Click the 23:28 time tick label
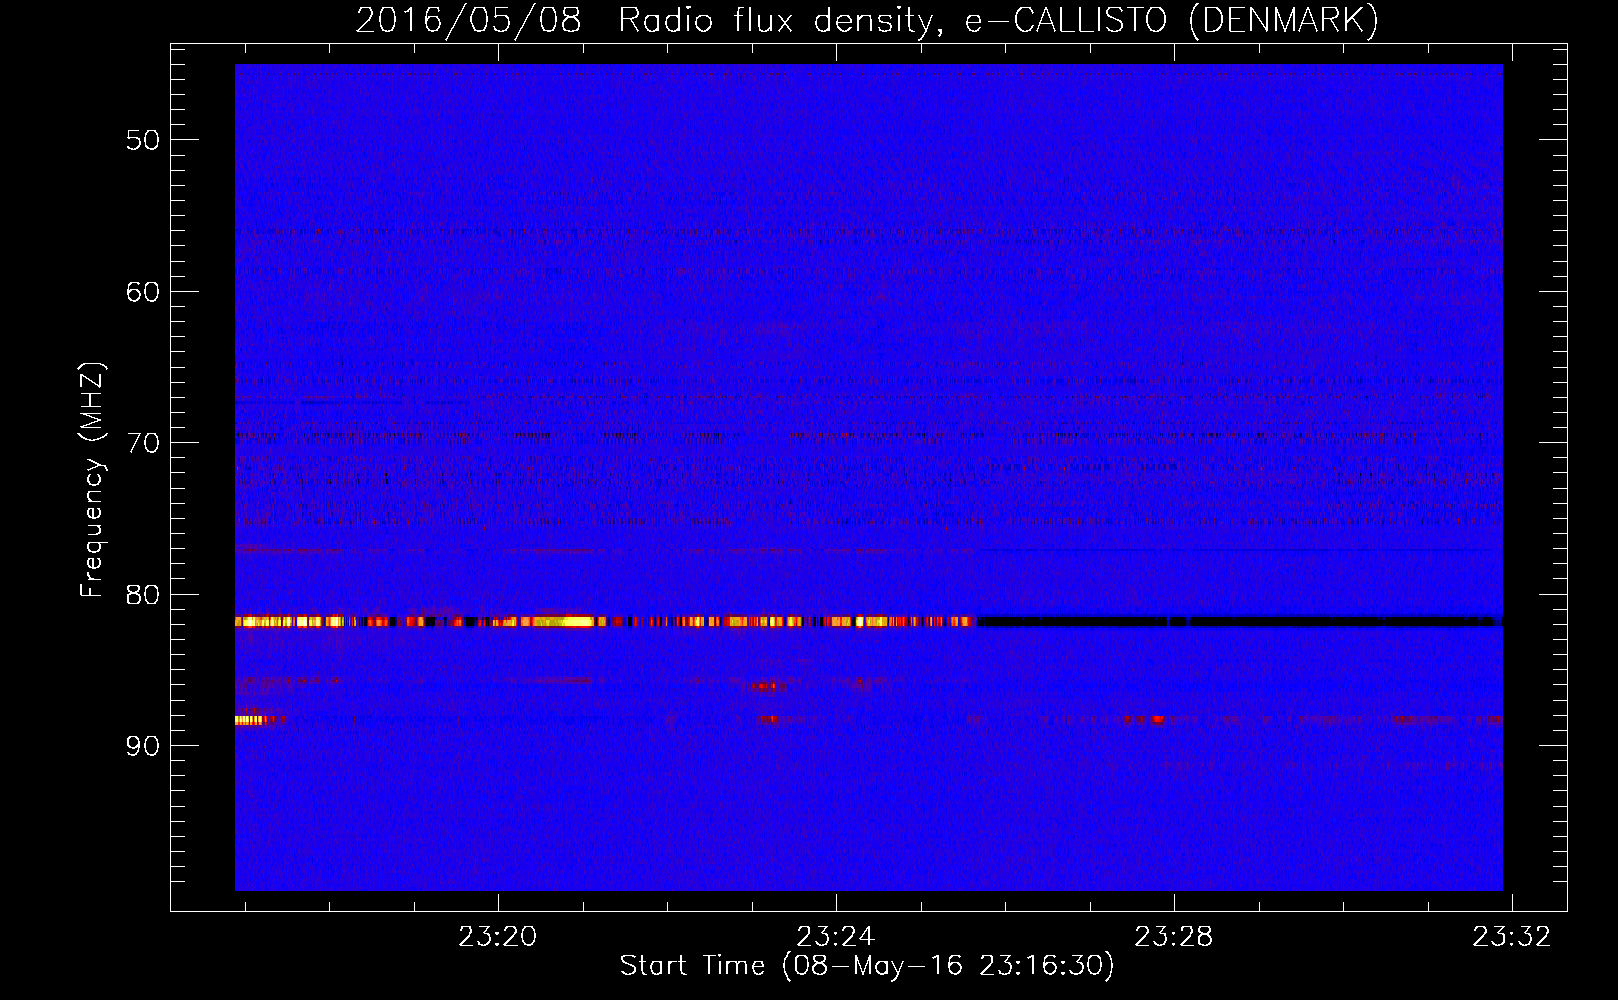 click(x=1174, y=937)
